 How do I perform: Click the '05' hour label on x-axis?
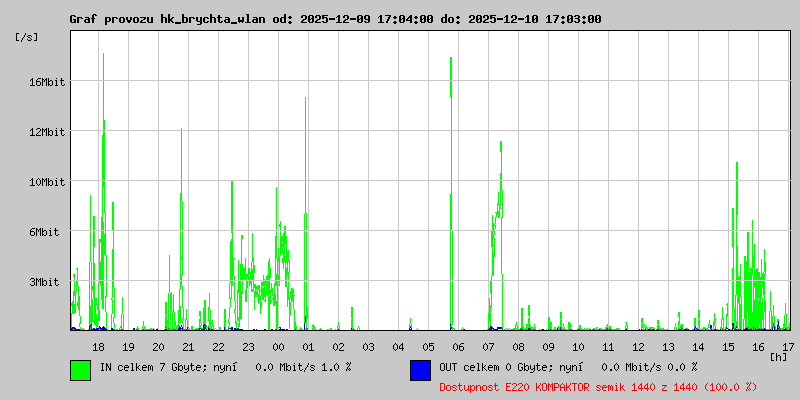pos(428,347)
